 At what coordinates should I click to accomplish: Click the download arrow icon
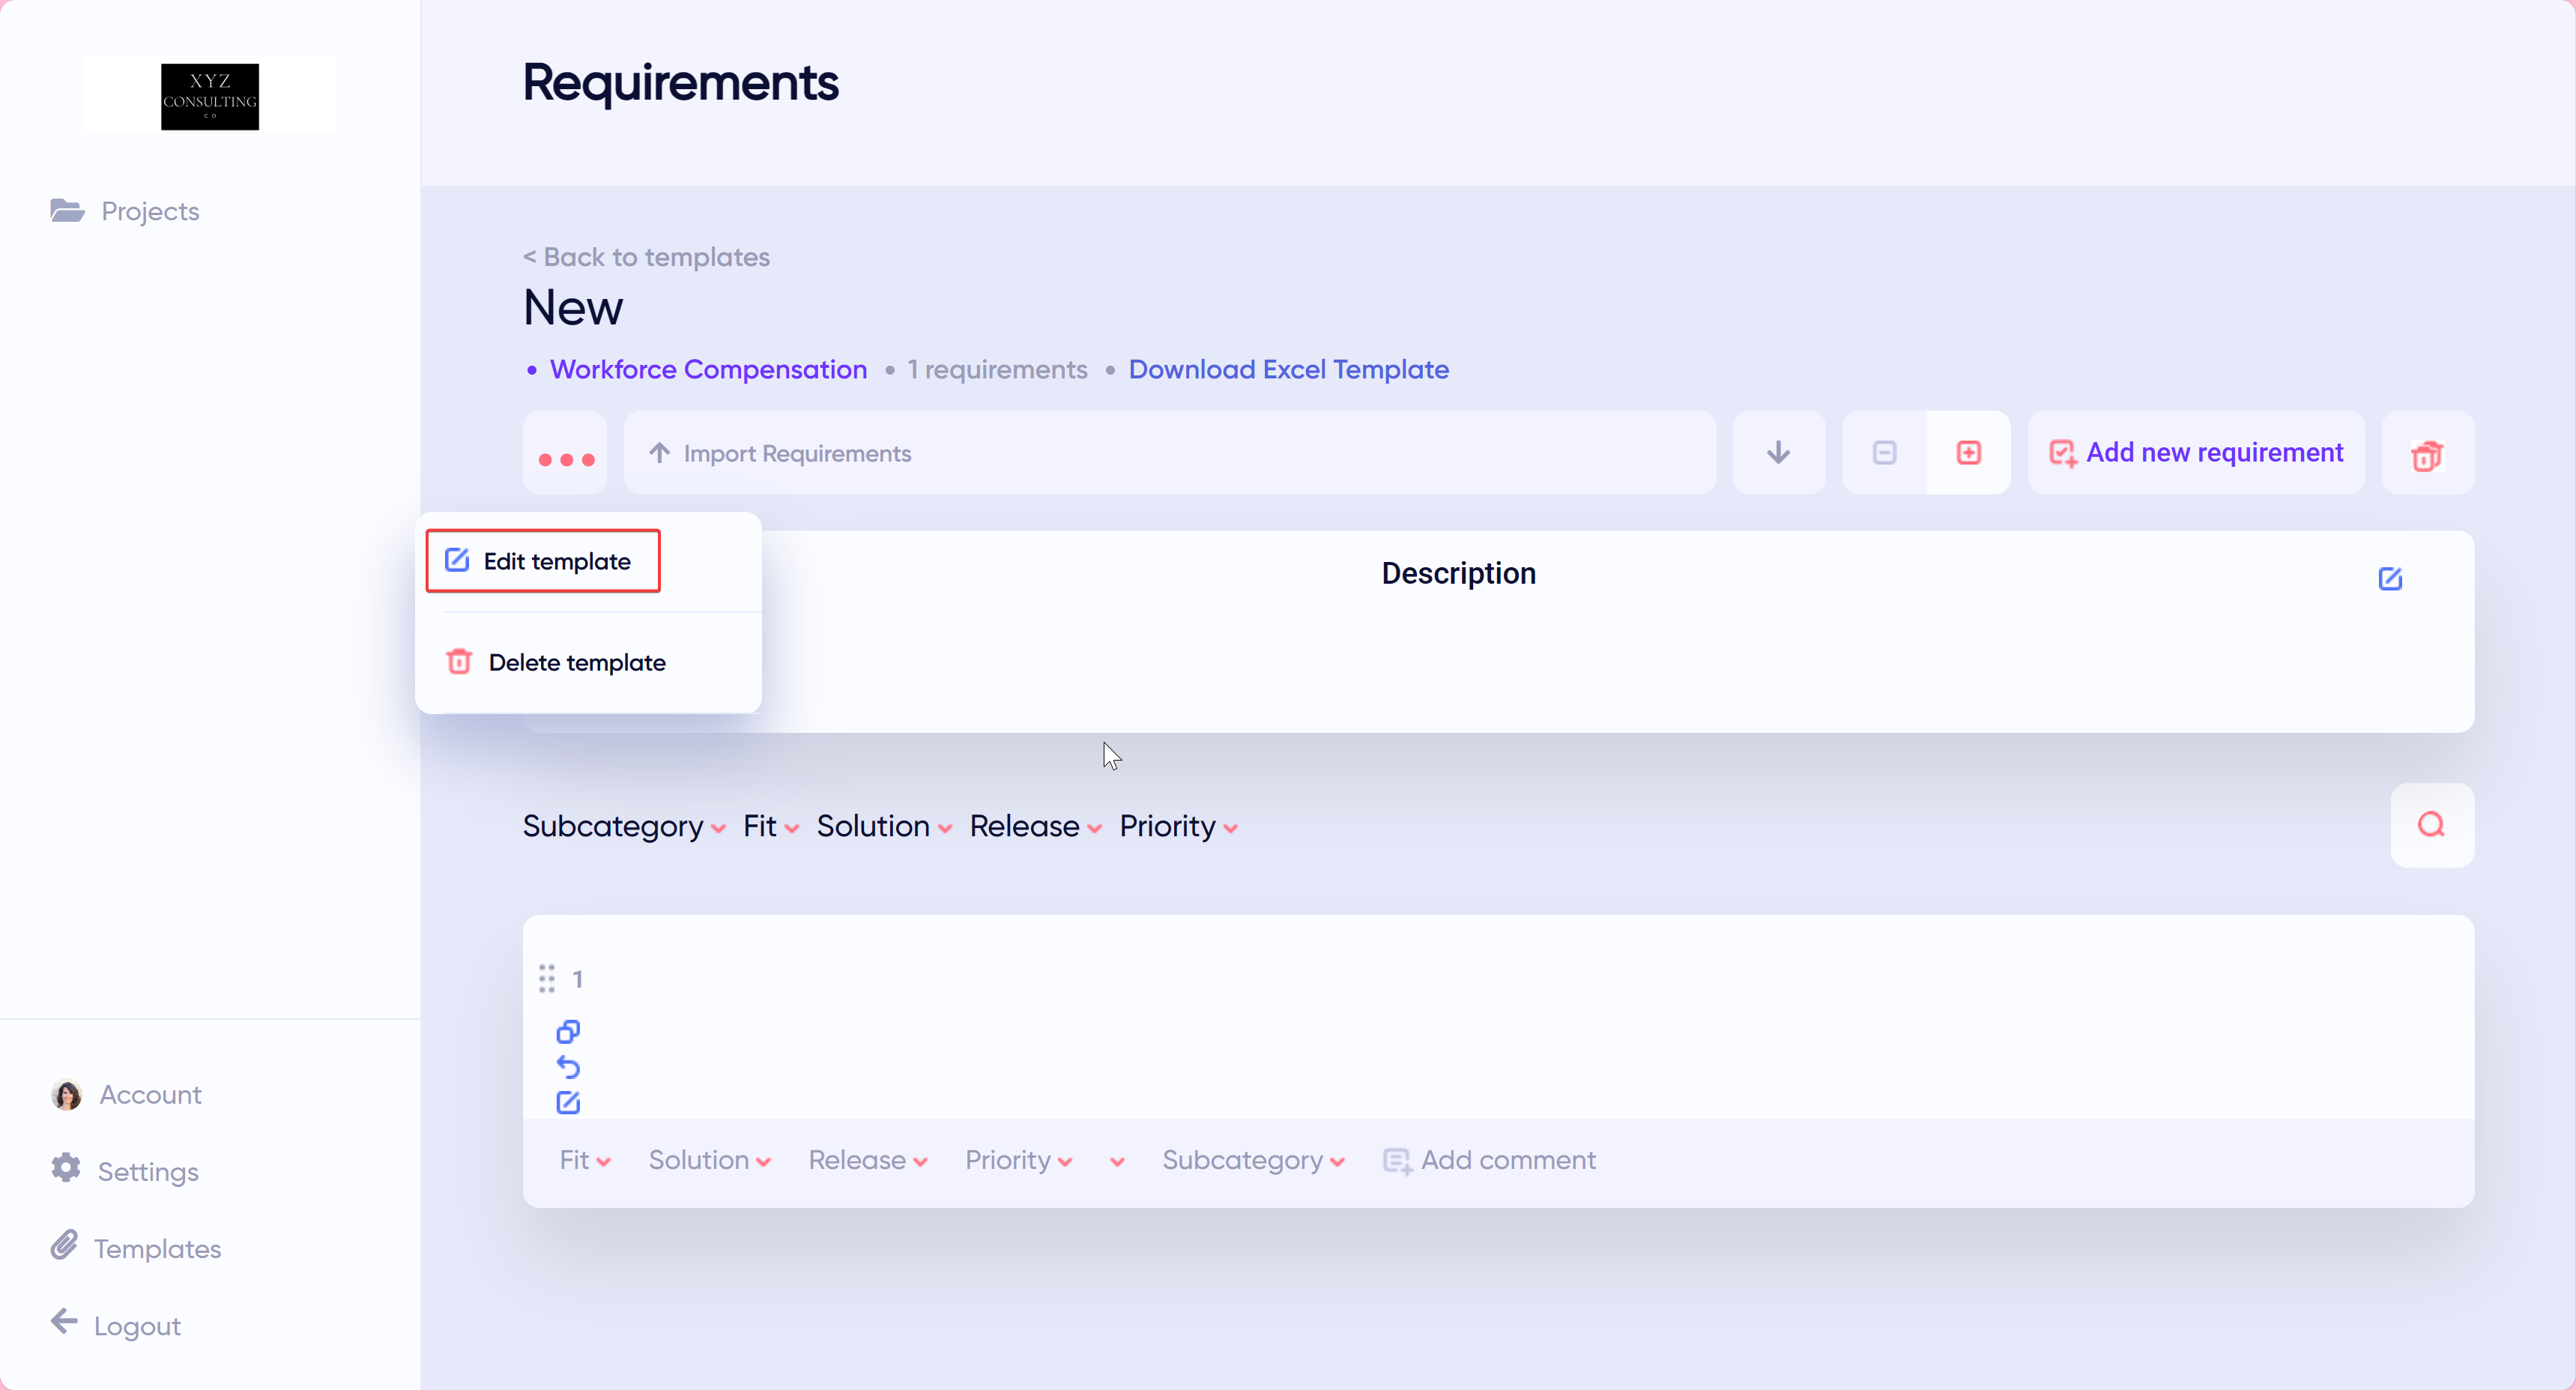1778,453
